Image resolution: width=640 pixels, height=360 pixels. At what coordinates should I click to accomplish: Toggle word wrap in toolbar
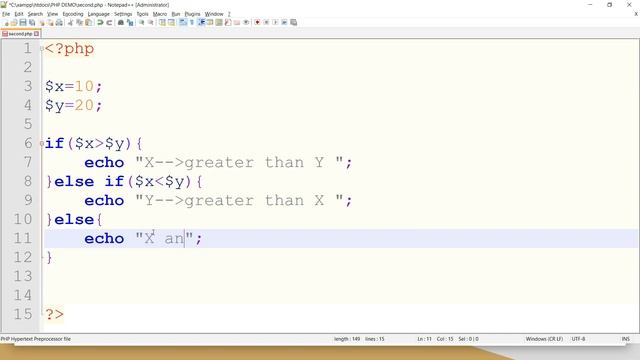(x=182, y=22)
